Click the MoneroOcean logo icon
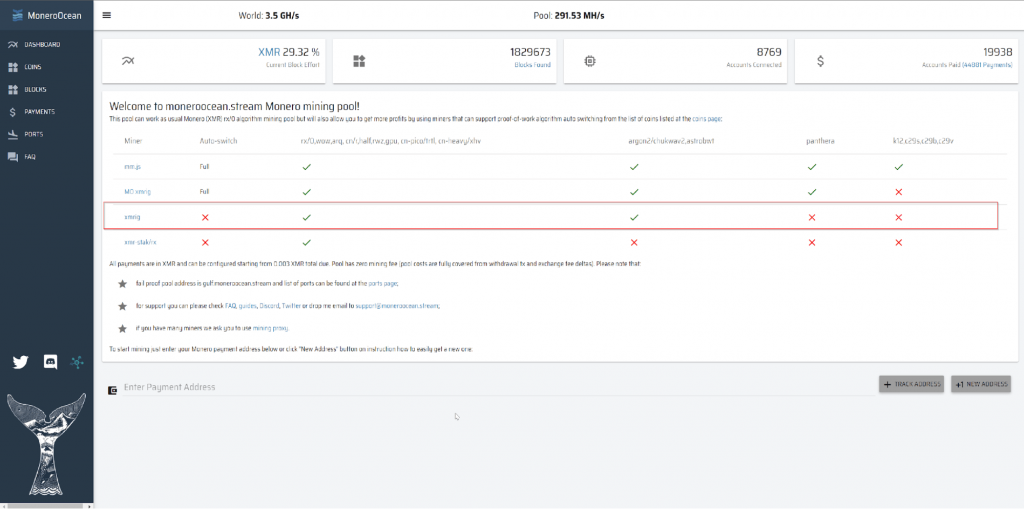Viewport: 1024px width, 509px height. tap(18, 16)
